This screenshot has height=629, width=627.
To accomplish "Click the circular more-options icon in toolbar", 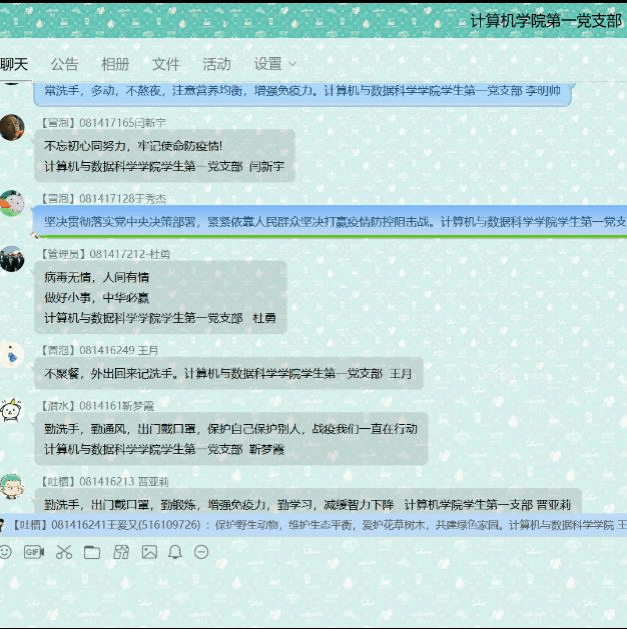I will tap(201, 552).
